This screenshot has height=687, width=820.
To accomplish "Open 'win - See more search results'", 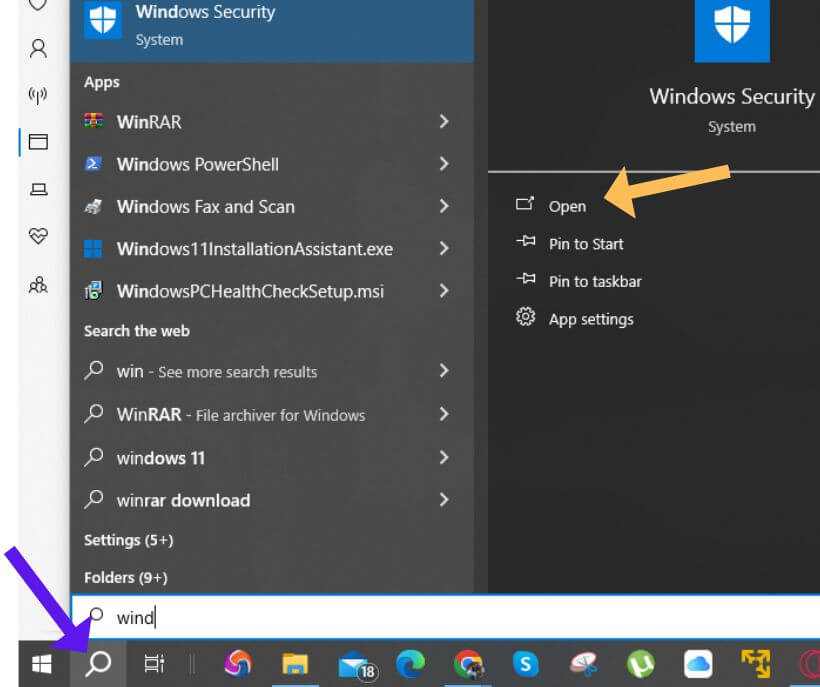I will coord(272,371).
